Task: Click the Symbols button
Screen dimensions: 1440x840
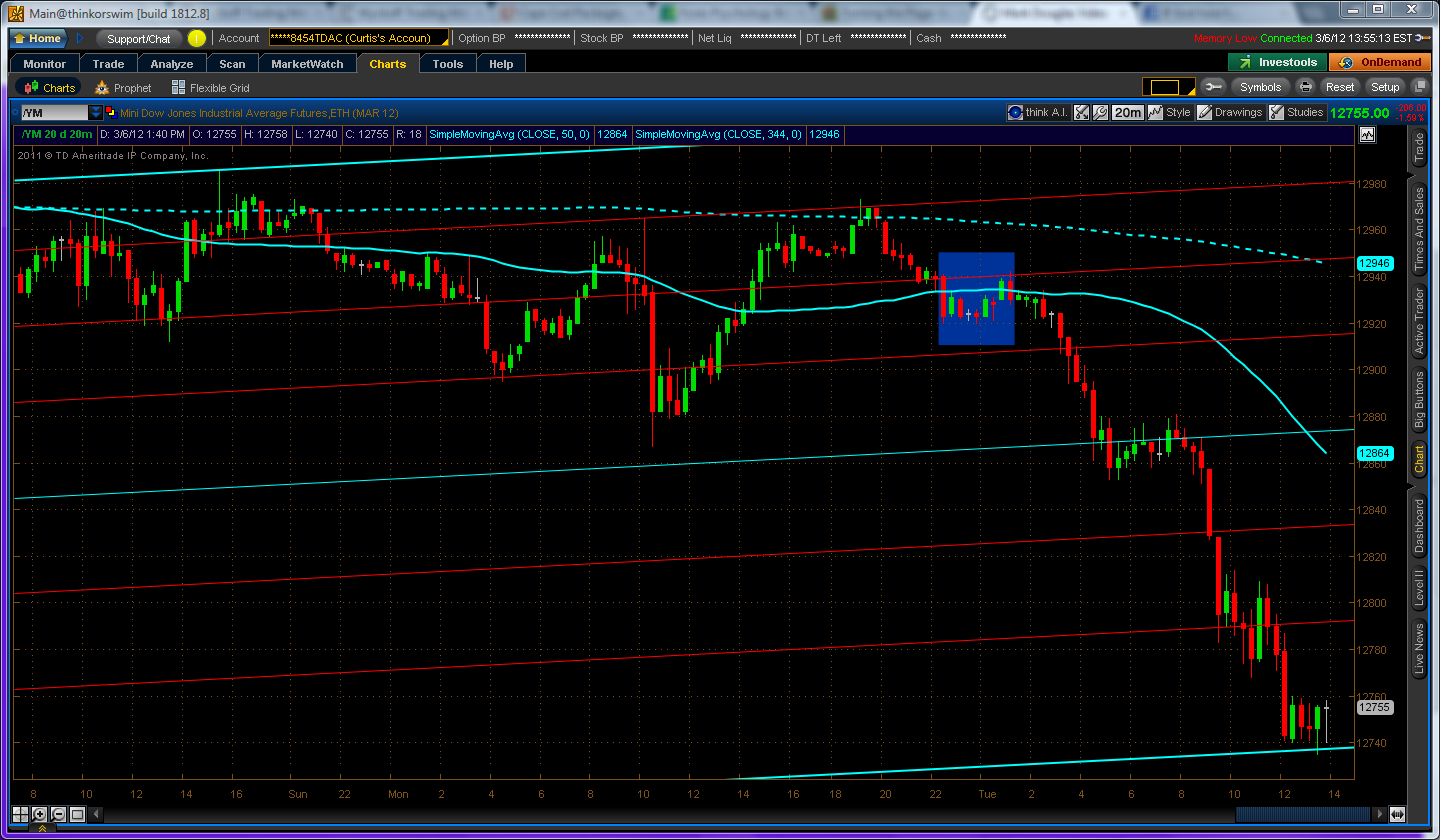Action: point(1260,87)
